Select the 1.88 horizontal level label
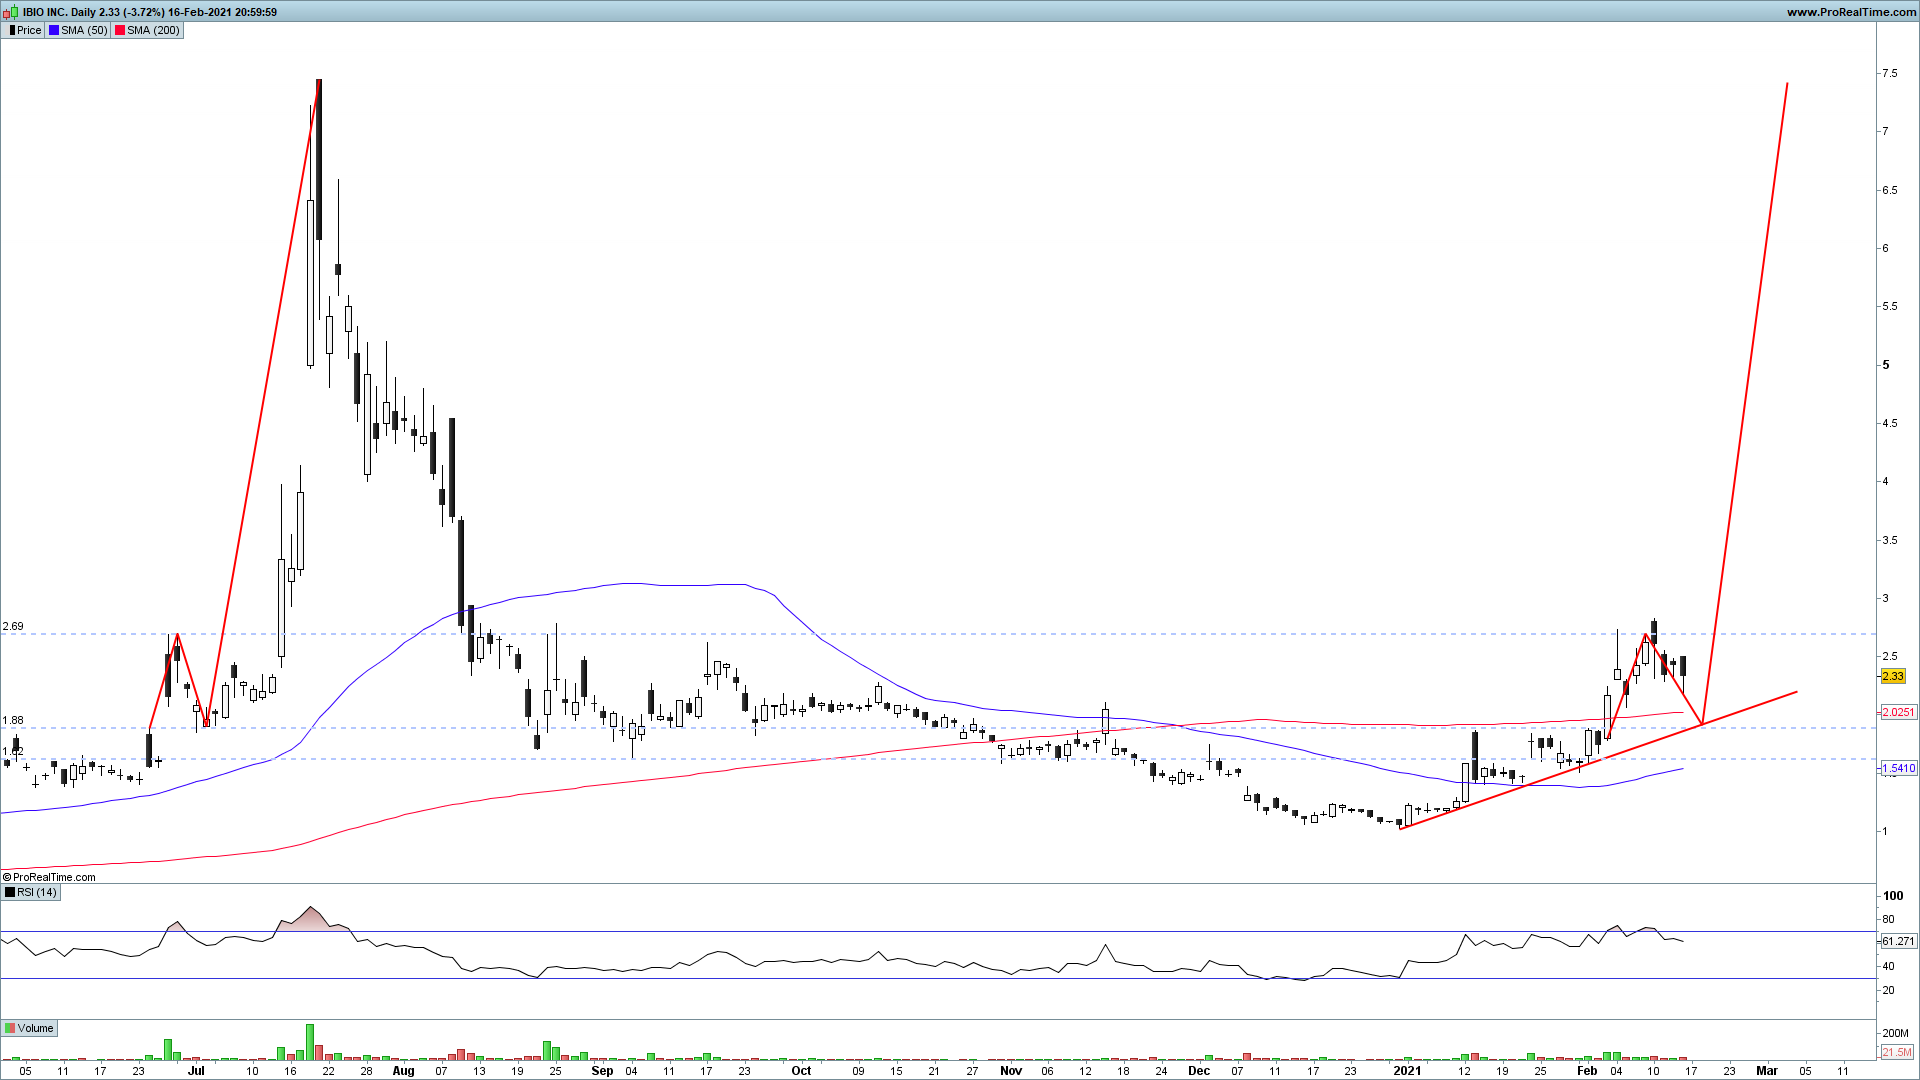 pos(13,720)
